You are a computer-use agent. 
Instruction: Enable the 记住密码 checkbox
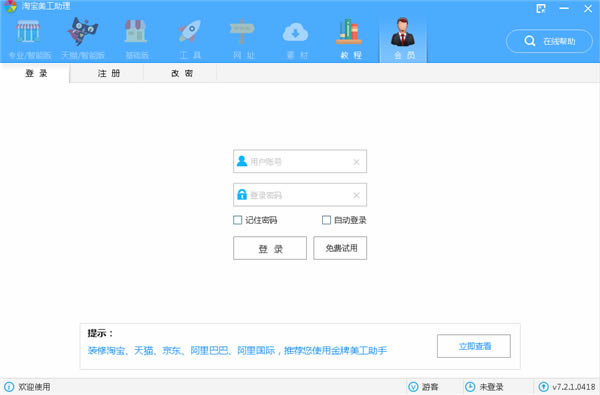click(x=238, y=220)
